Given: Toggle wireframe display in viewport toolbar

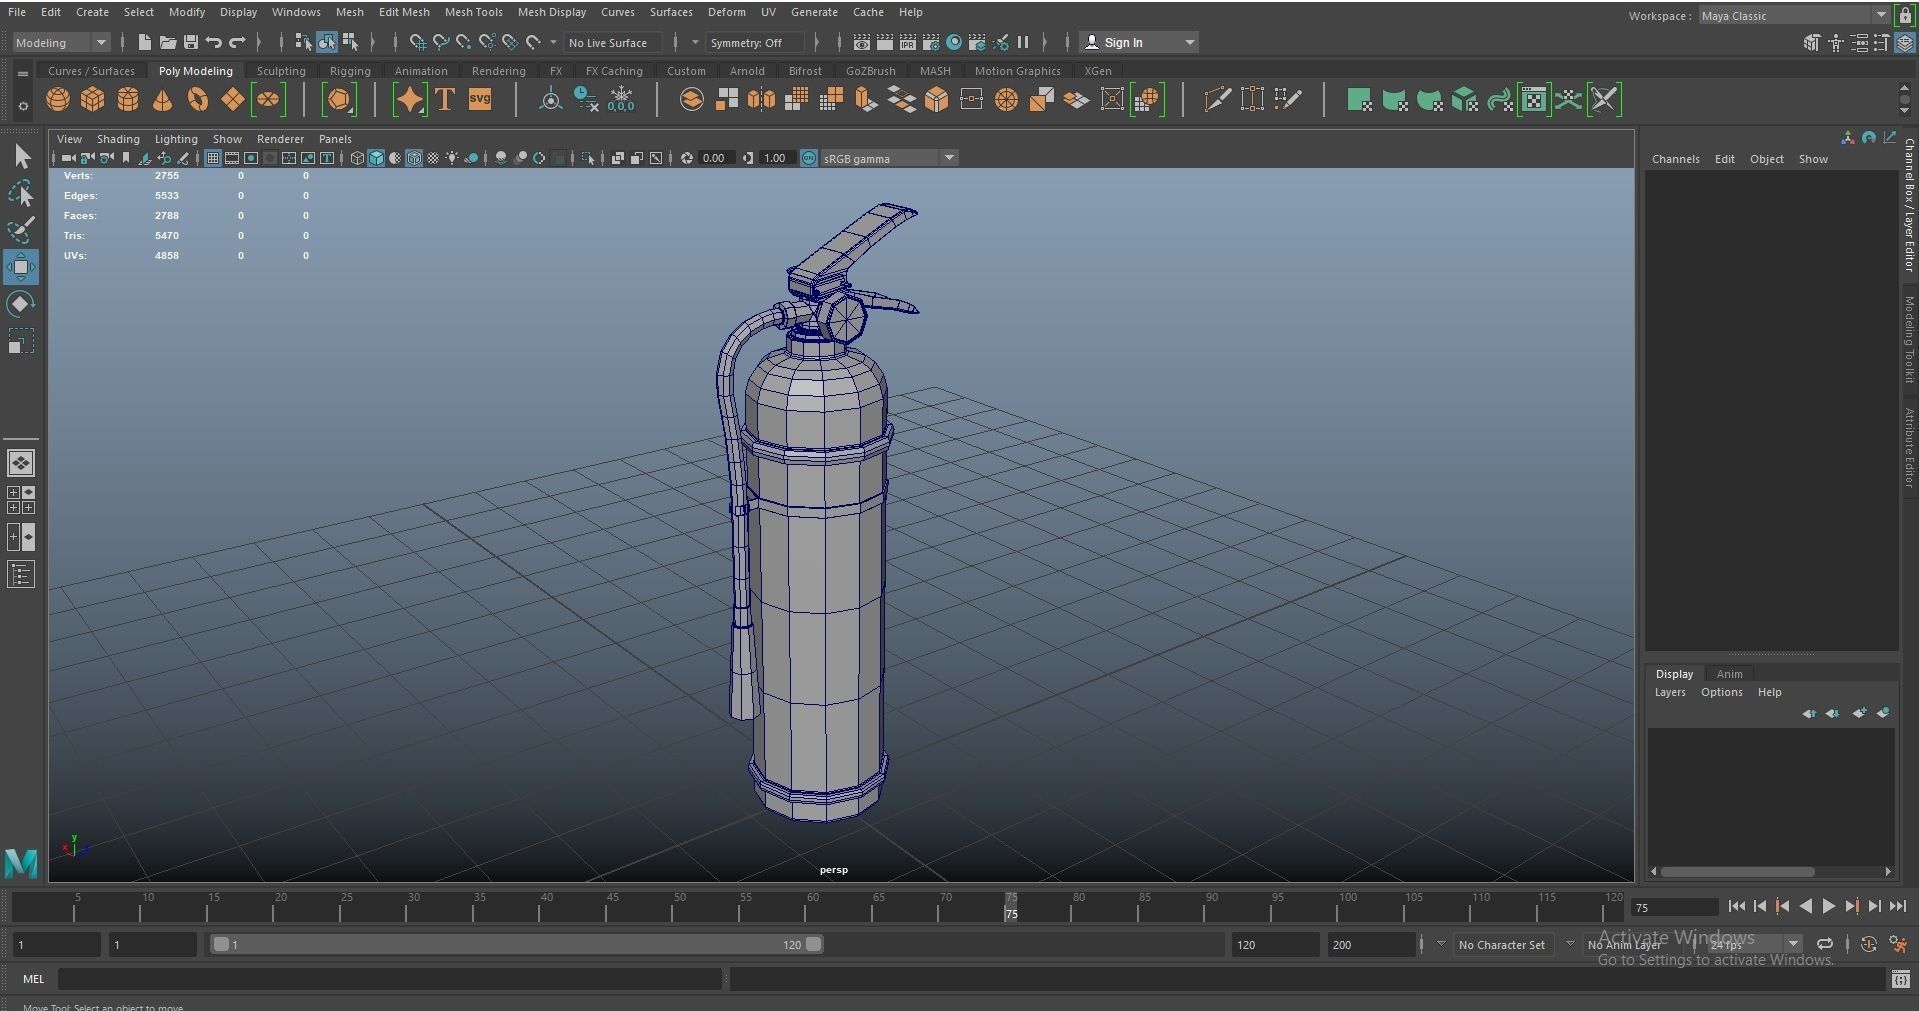Looking at the screenshot, I should pyautogui.click(x=357, y=158).
